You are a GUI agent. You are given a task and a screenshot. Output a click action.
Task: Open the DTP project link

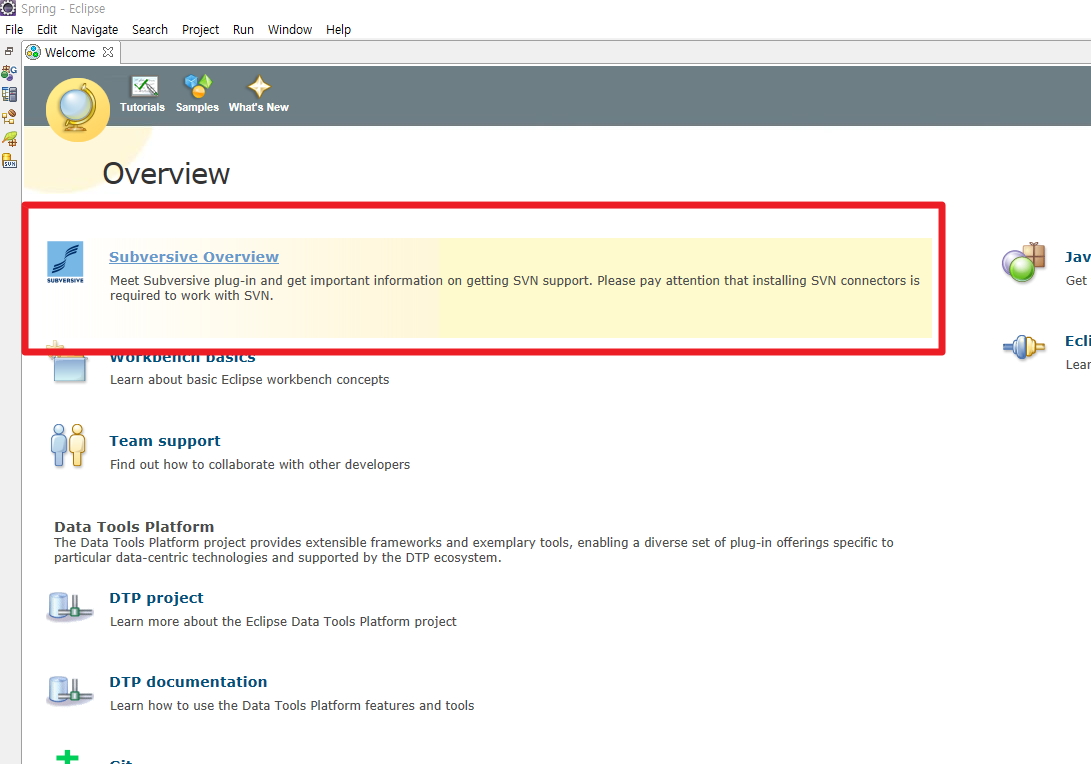click(x=157, y=598)
